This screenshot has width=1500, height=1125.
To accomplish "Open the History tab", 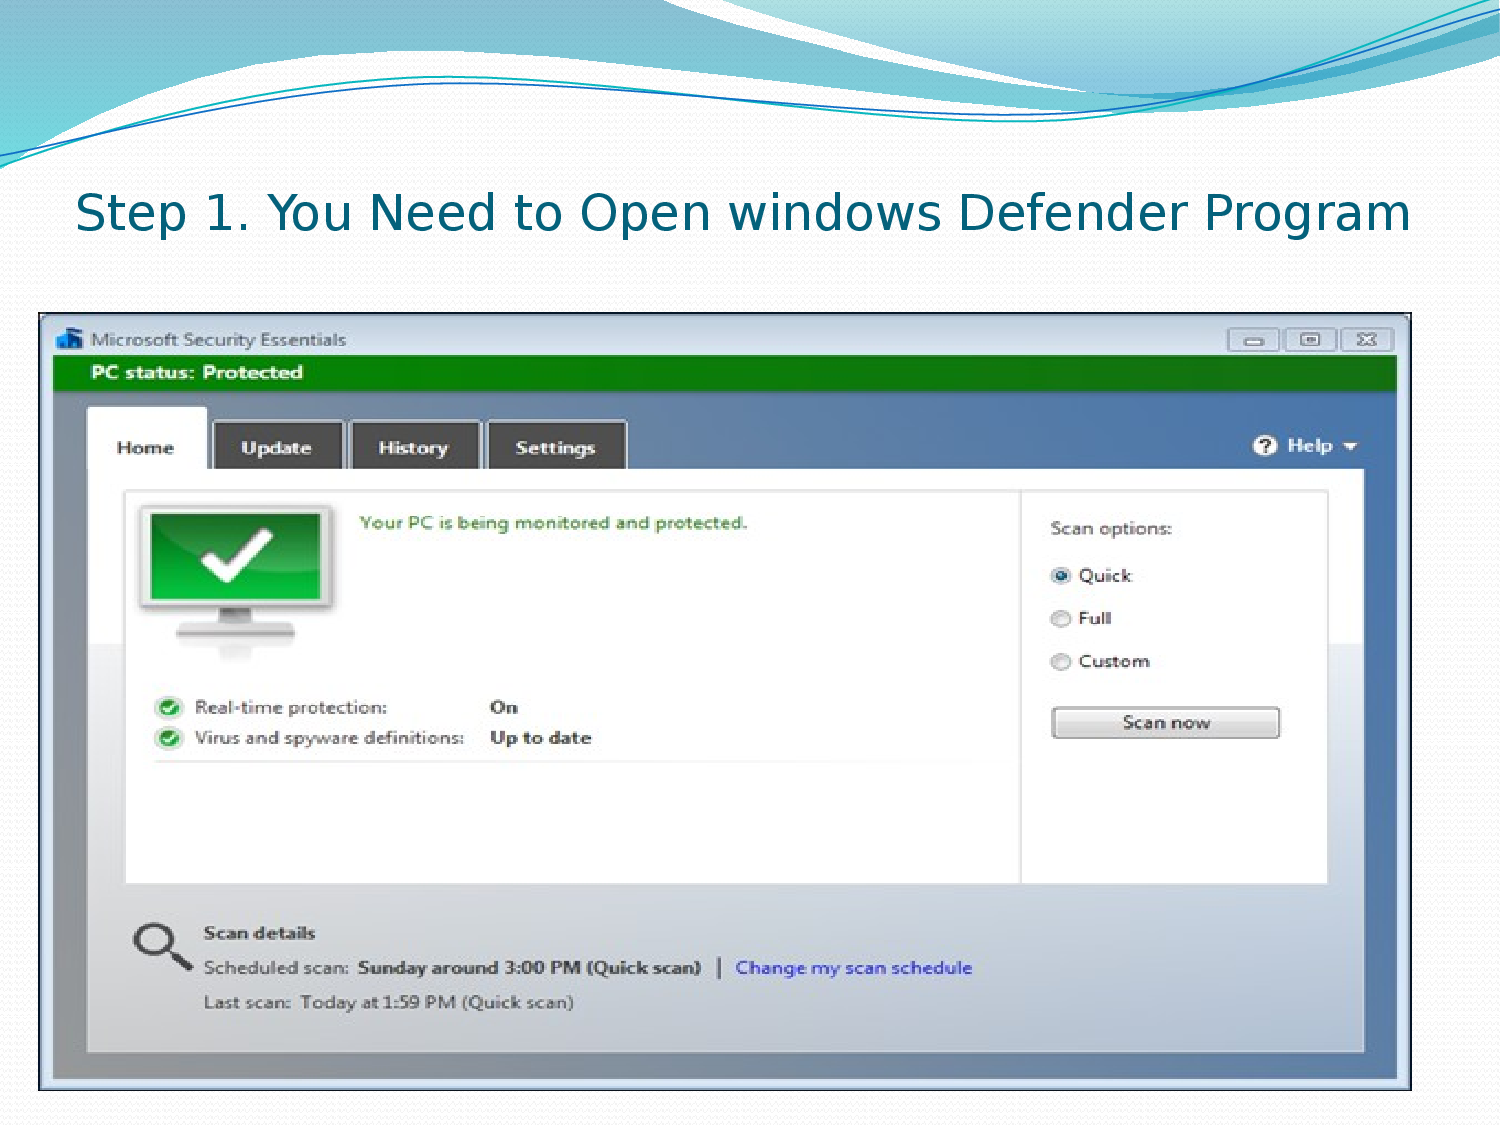I will tap(414, 447).
